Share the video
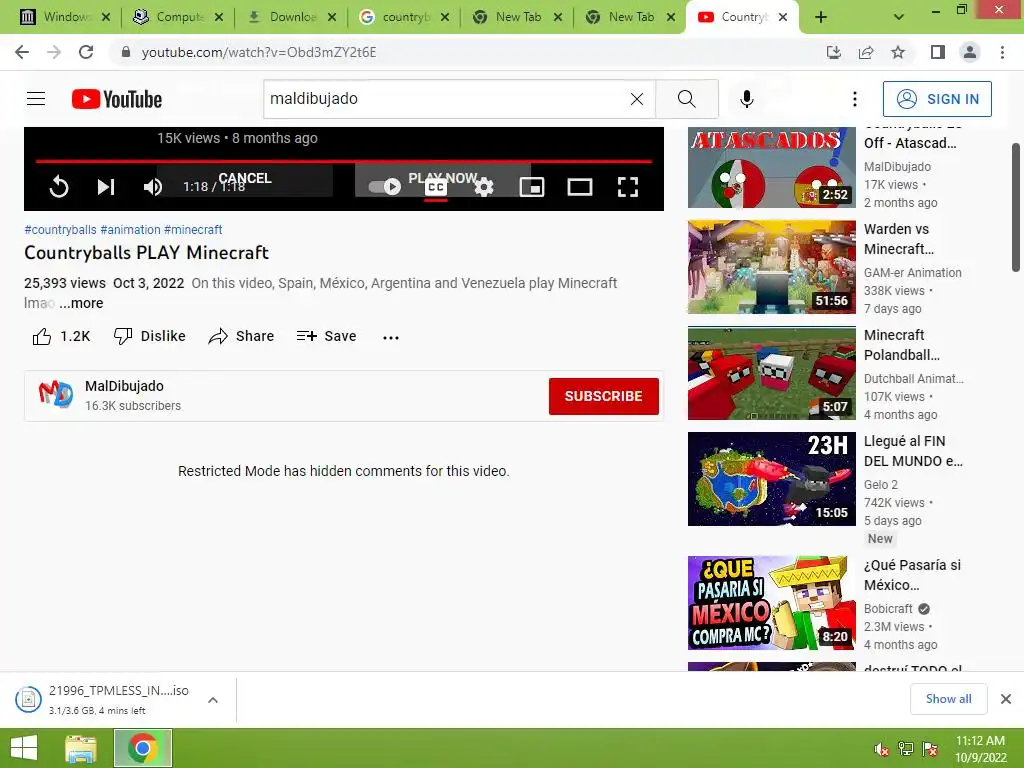1024x768 pixels. click(241, 336)
